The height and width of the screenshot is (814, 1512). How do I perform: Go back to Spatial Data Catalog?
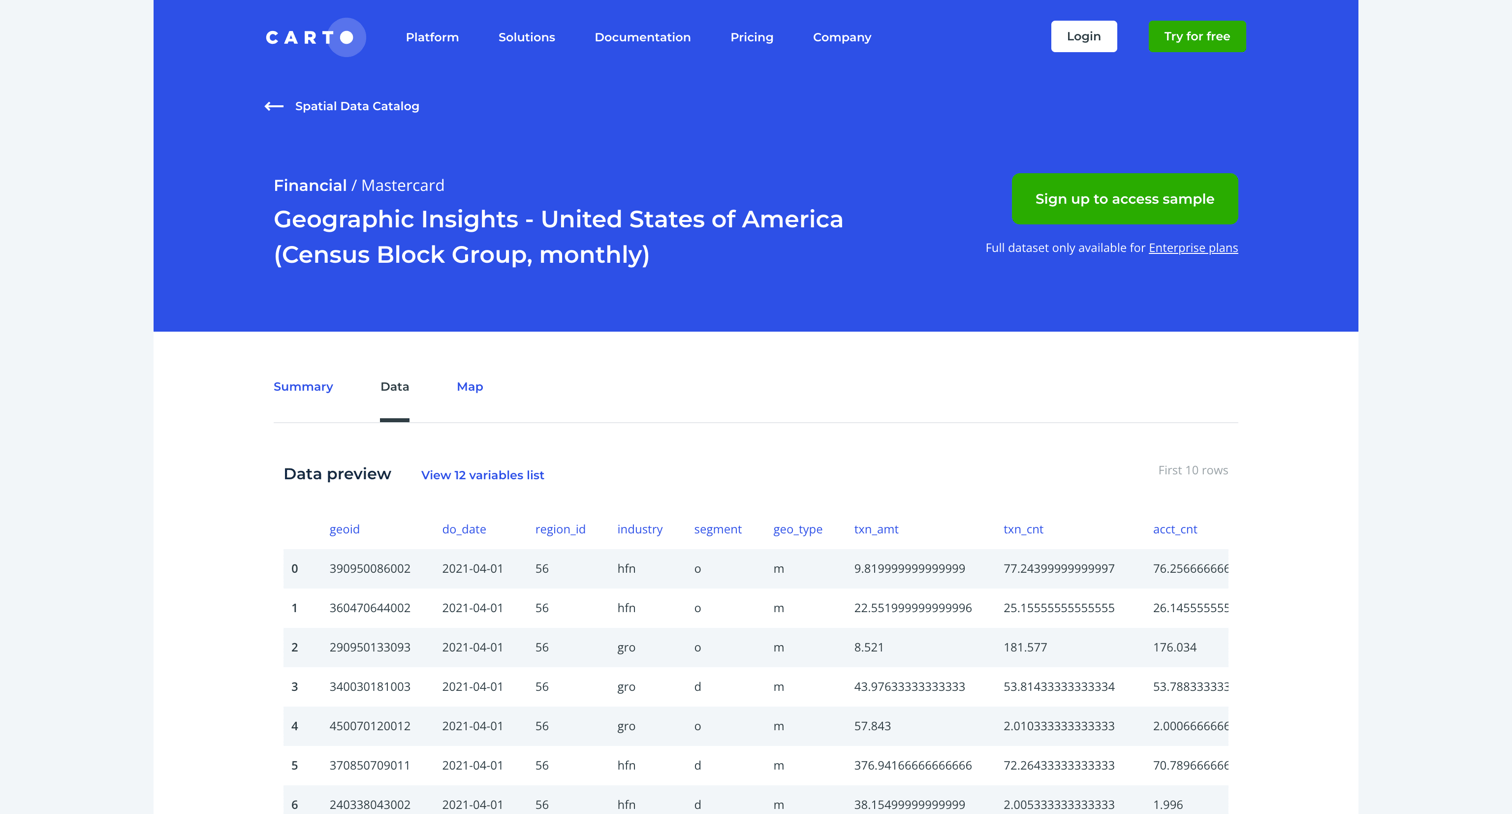tap(357, 106)
